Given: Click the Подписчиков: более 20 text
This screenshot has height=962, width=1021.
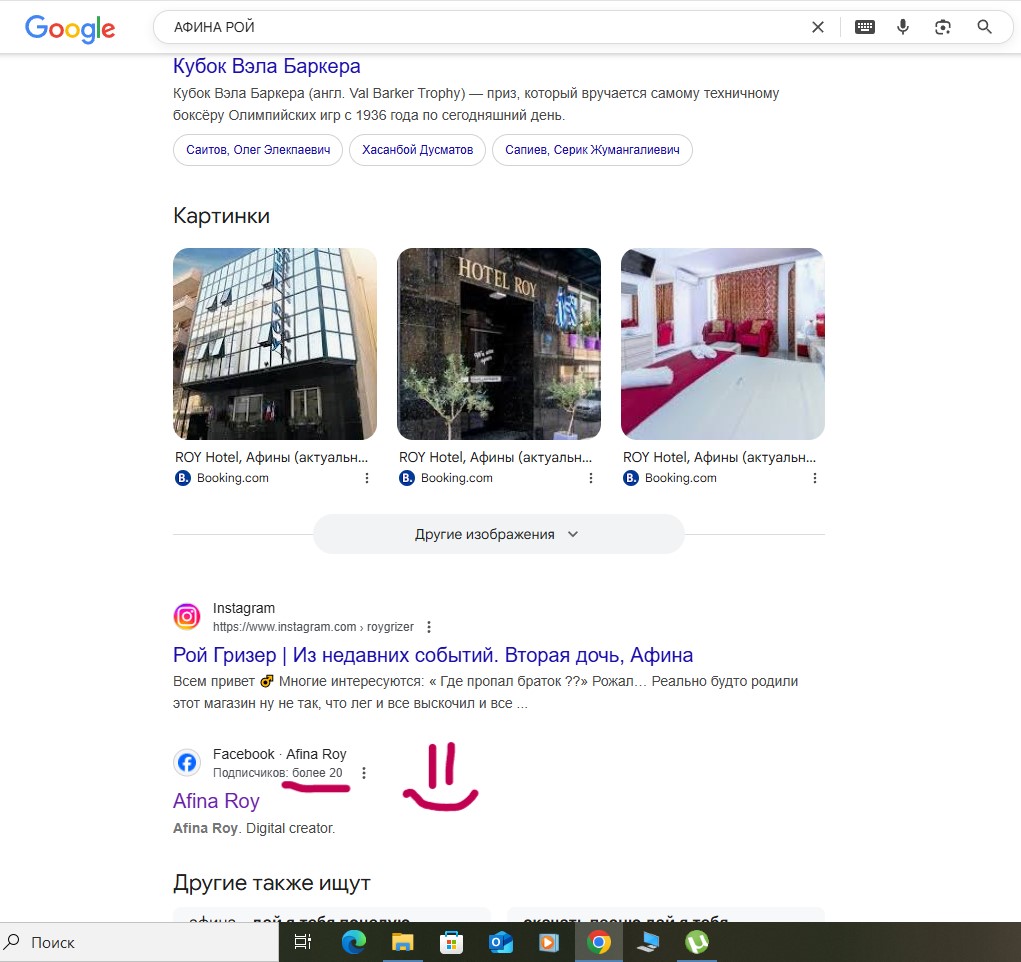Looking at the screenshot, I should [x=277, y=773].
